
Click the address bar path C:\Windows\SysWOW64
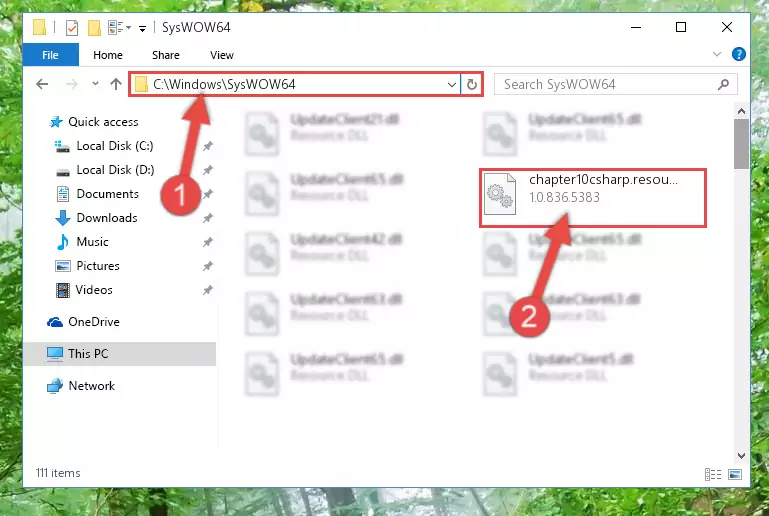click(x=224, y=84)
